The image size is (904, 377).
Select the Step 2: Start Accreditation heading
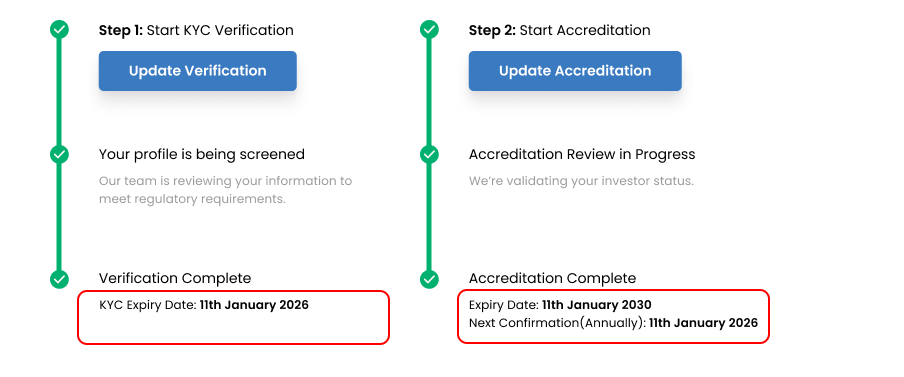click(559, 30)
